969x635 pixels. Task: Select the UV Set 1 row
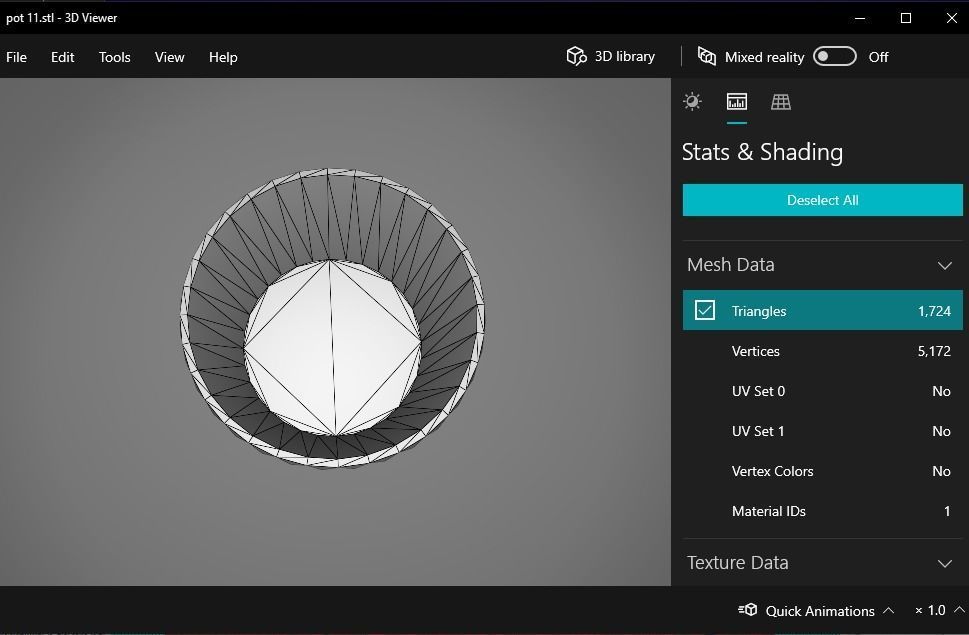coord(823,431)
